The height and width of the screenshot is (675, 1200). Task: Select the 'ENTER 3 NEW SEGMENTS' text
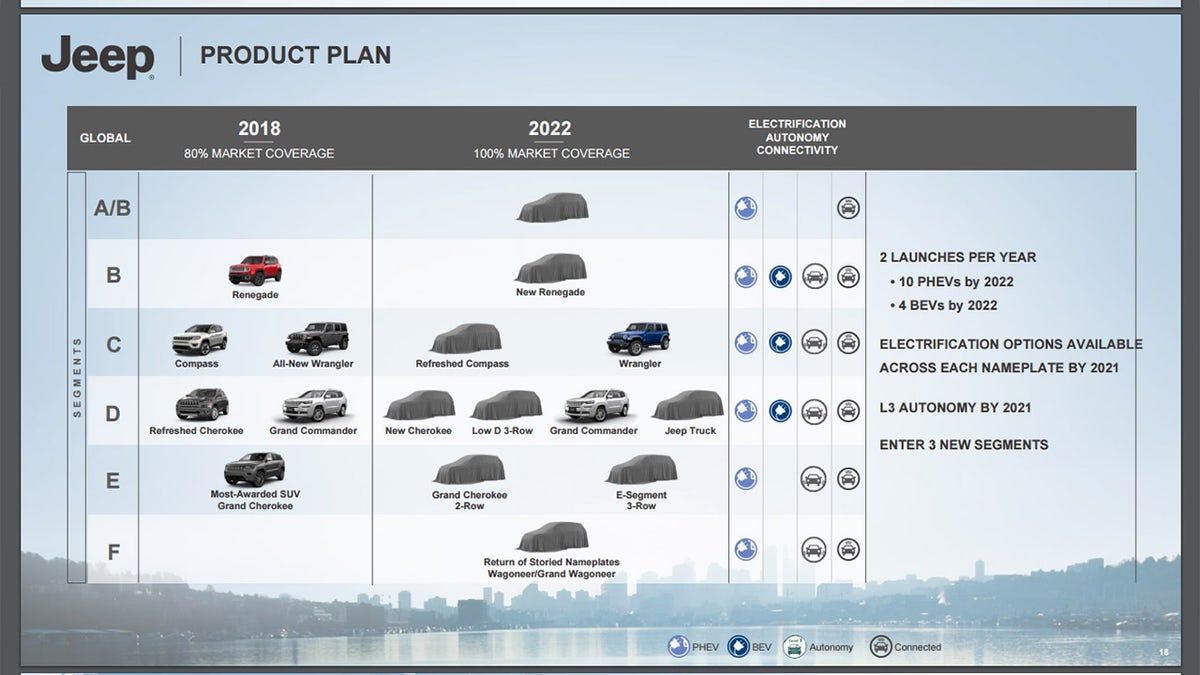point(964,444)
